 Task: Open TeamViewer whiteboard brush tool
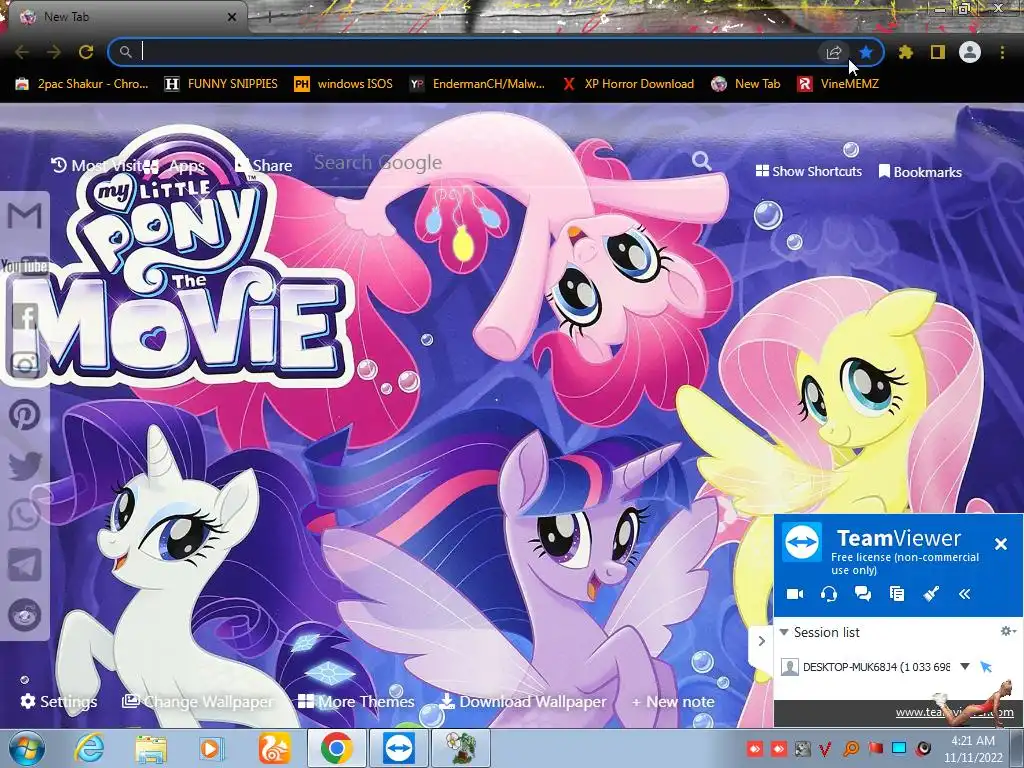931,594
